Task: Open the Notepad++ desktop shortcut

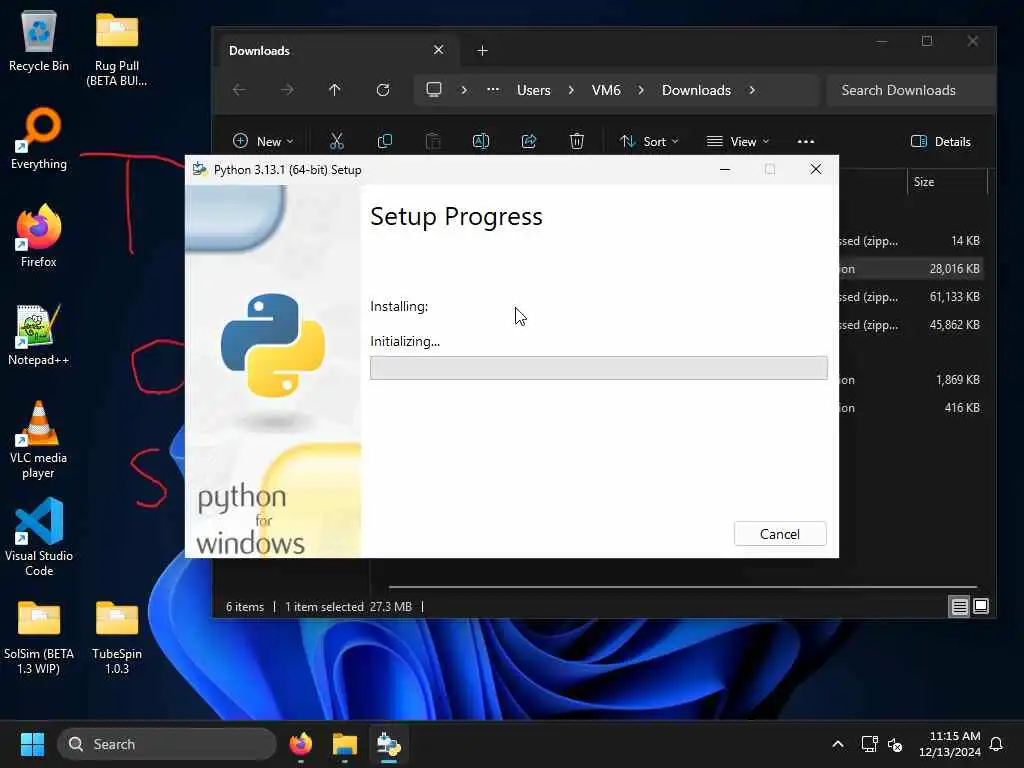Action: (39, 335)
